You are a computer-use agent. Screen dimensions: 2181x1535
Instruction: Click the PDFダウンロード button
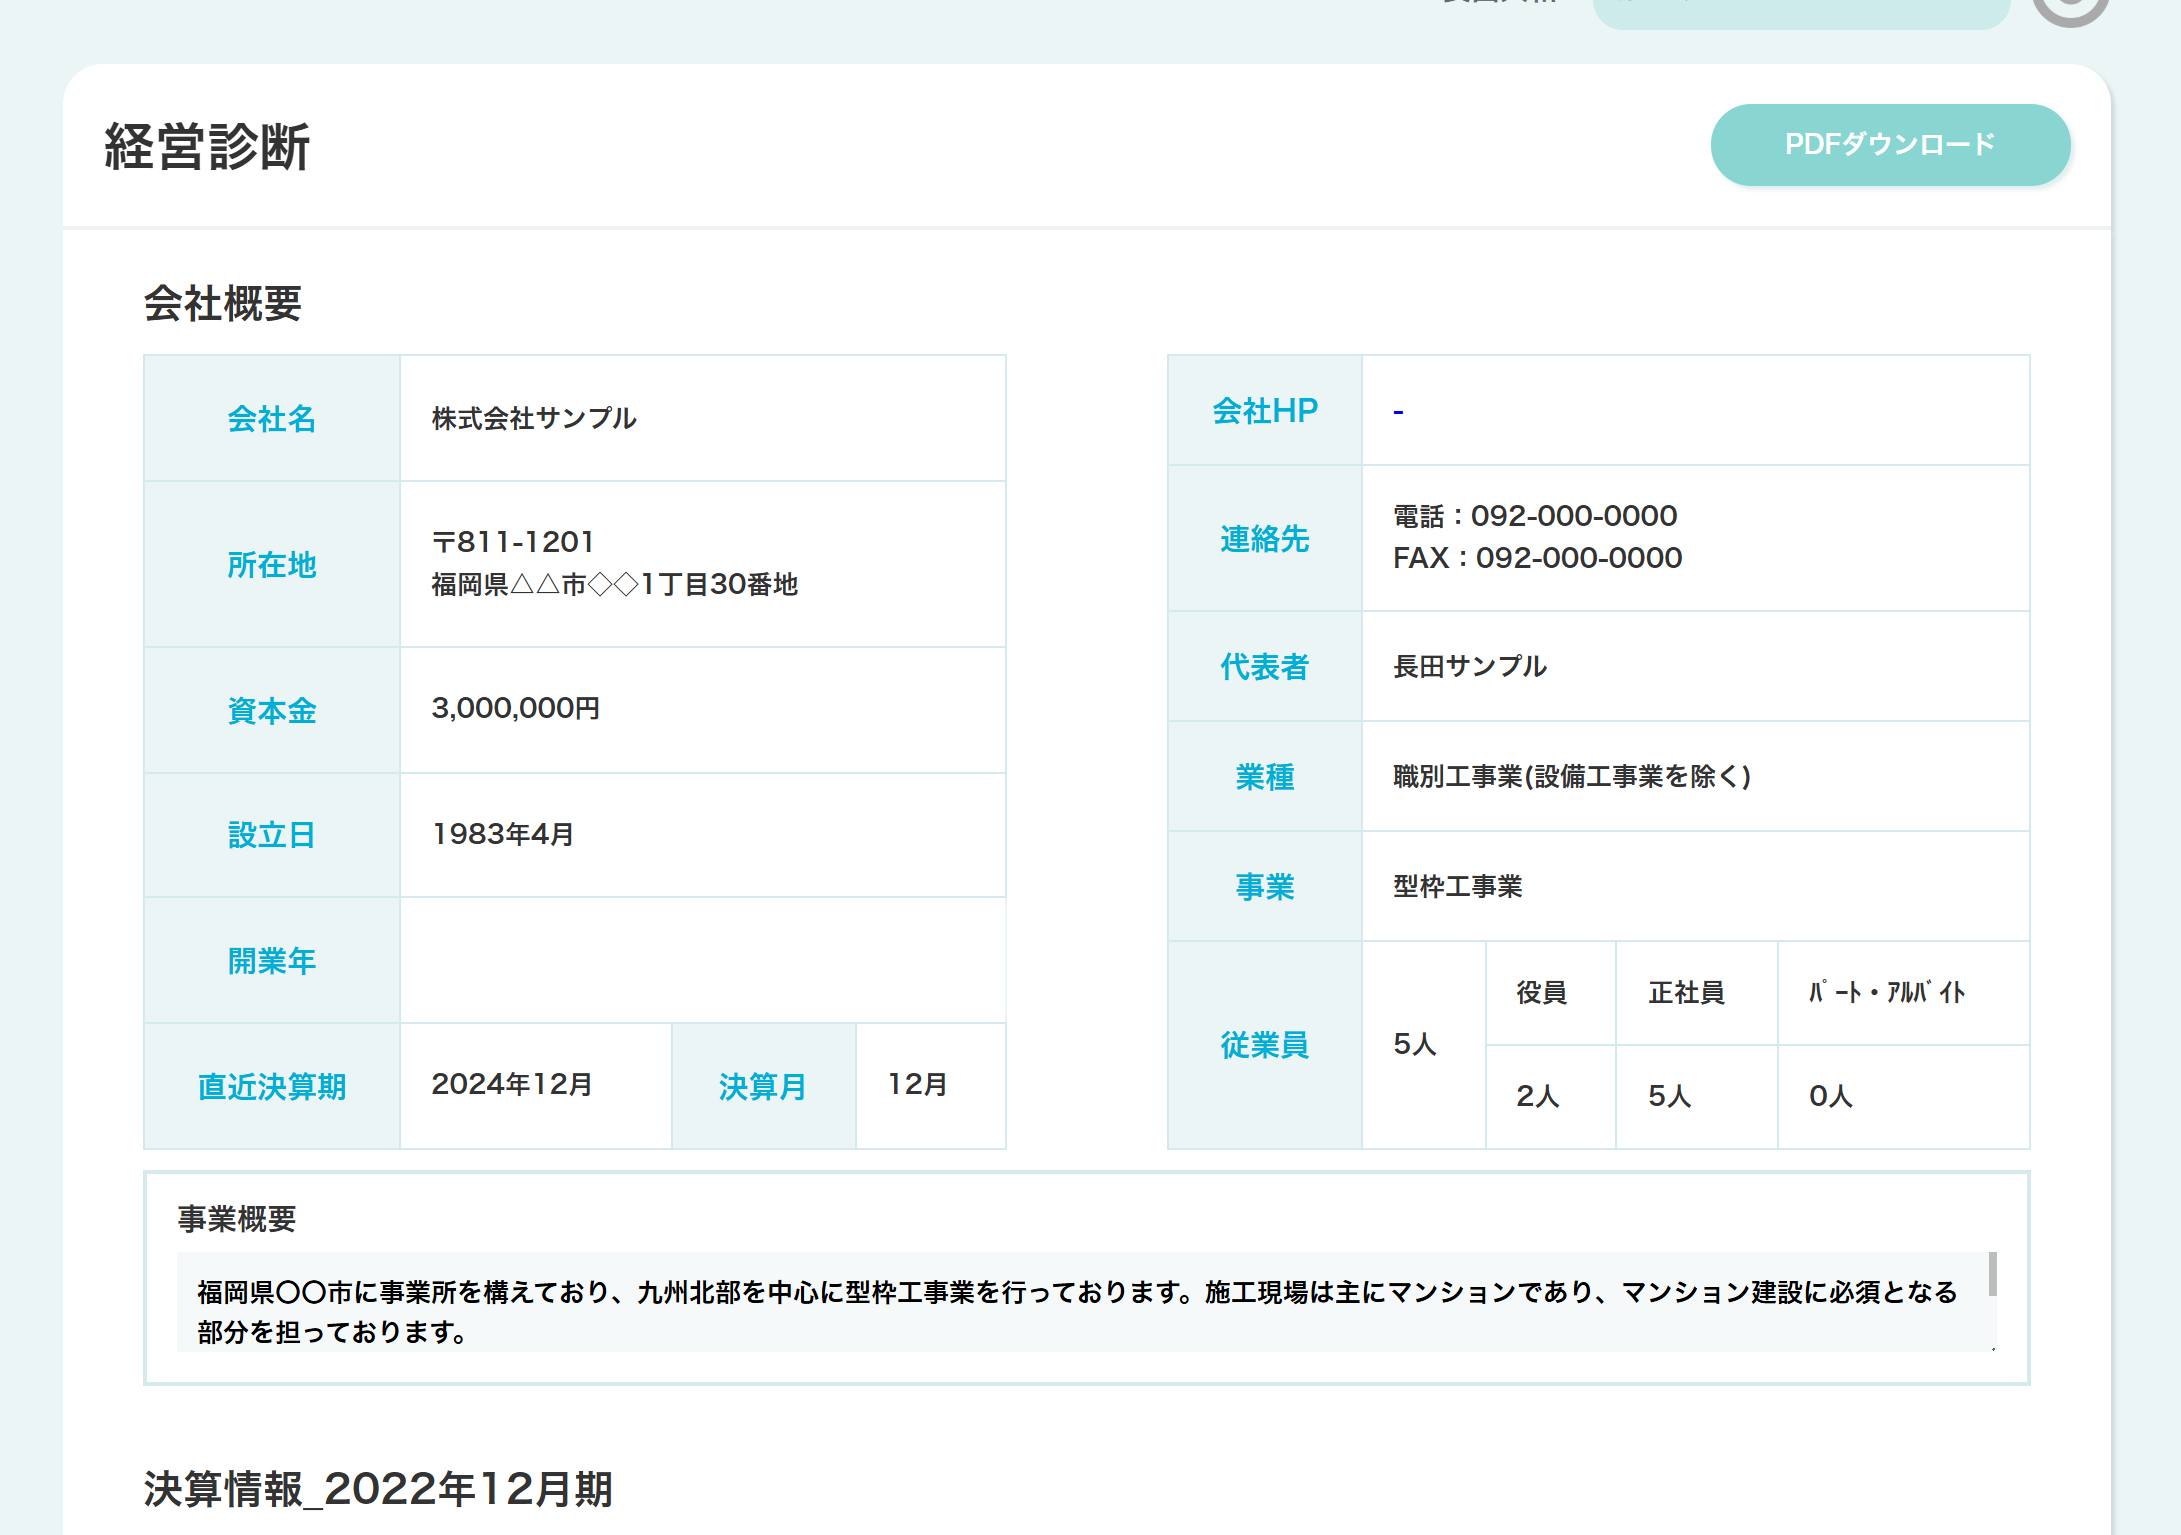point(1889,144)
